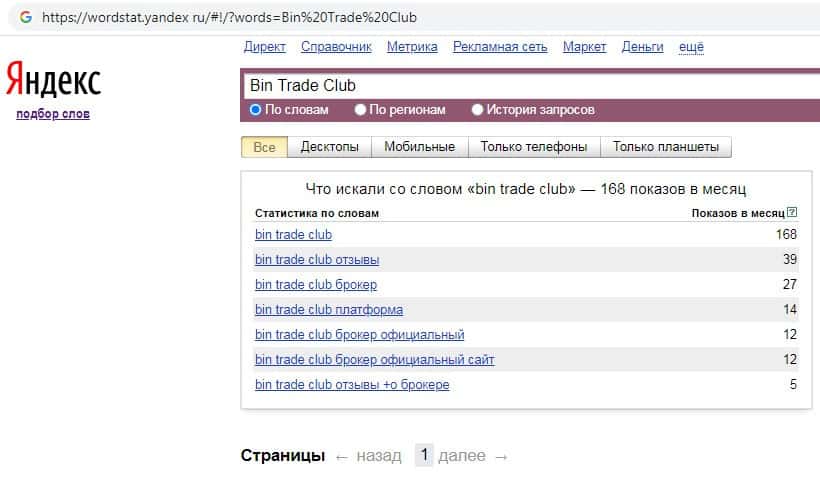Select the История запросов radio button
This screenshot has width=820, height=484.
[x=477, y=110]
